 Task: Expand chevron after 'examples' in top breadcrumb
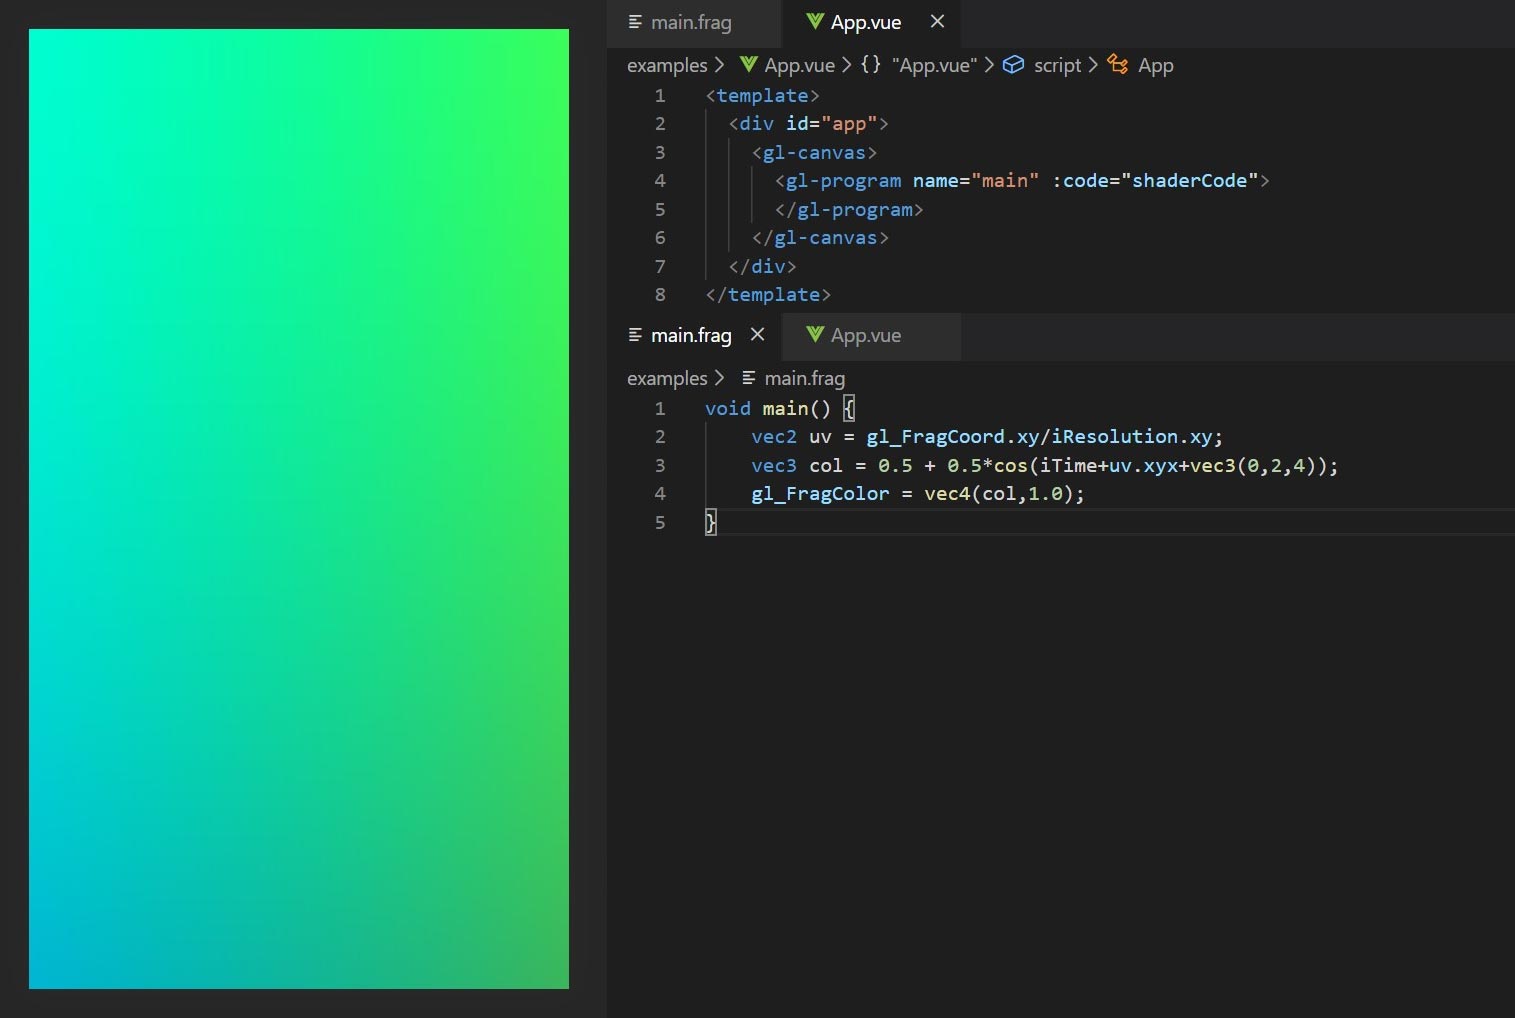pyautogui.click(x=719, y=65)
